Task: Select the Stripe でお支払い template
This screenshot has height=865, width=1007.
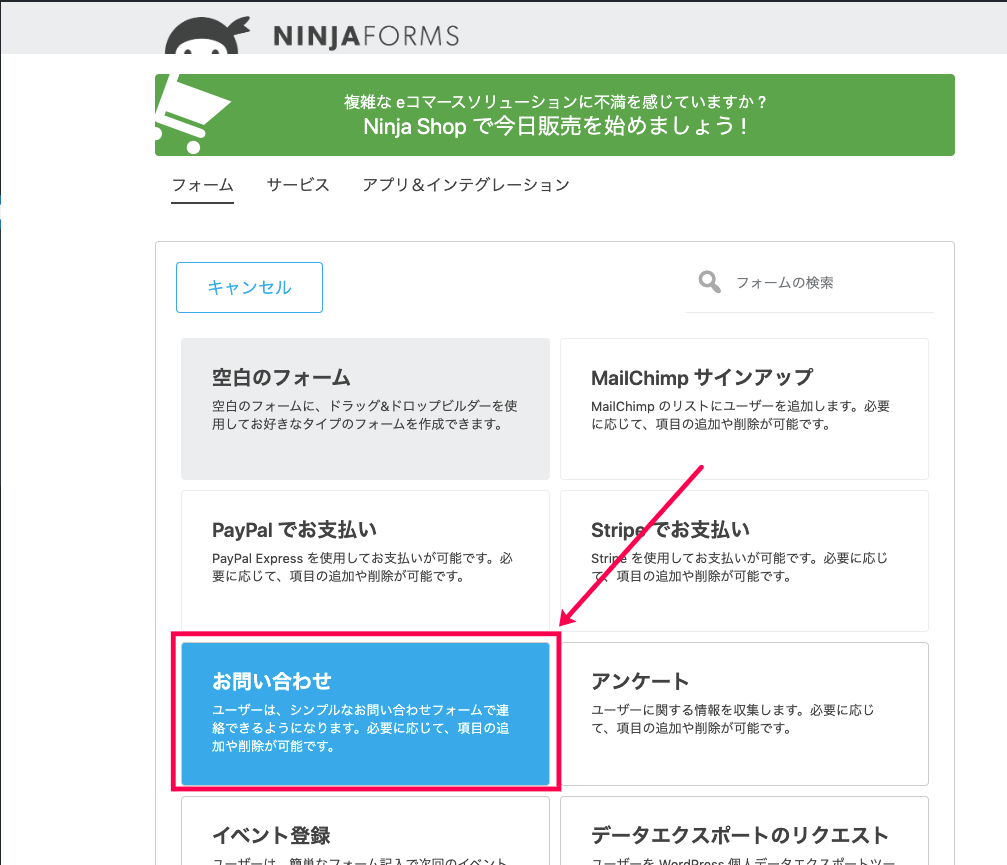Action: coord(744,561)
